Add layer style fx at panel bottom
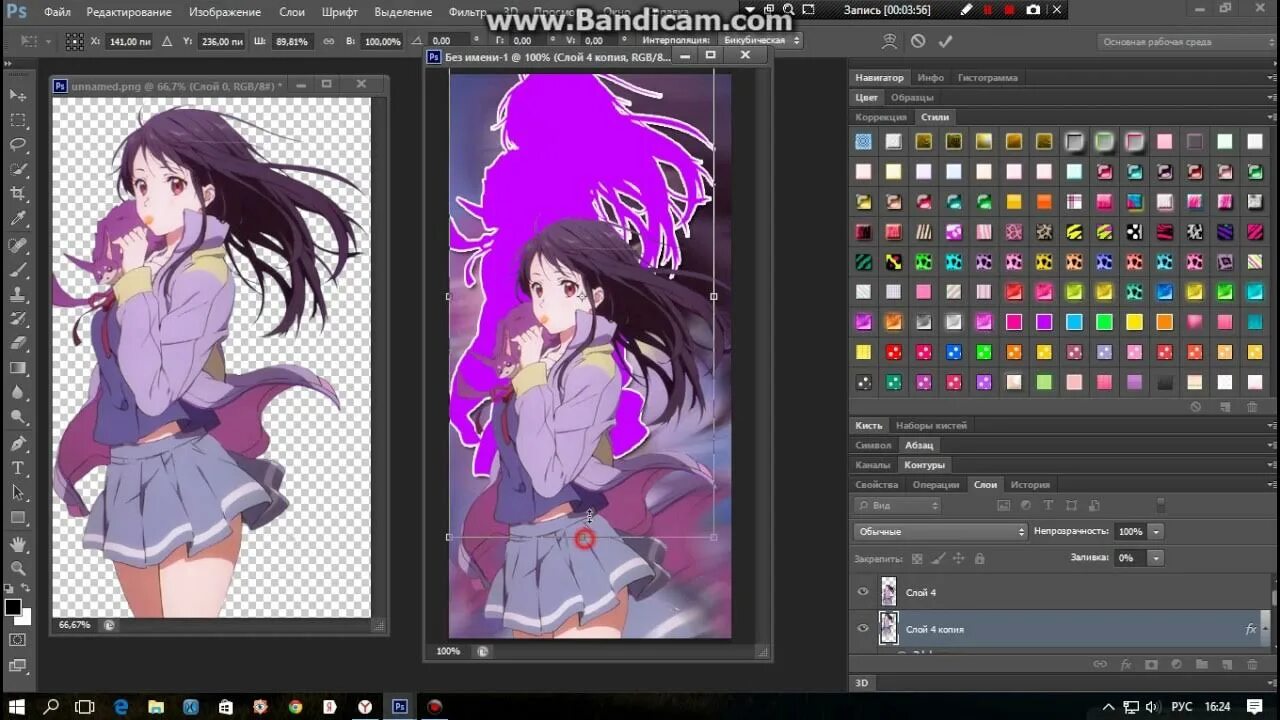 1125,664
